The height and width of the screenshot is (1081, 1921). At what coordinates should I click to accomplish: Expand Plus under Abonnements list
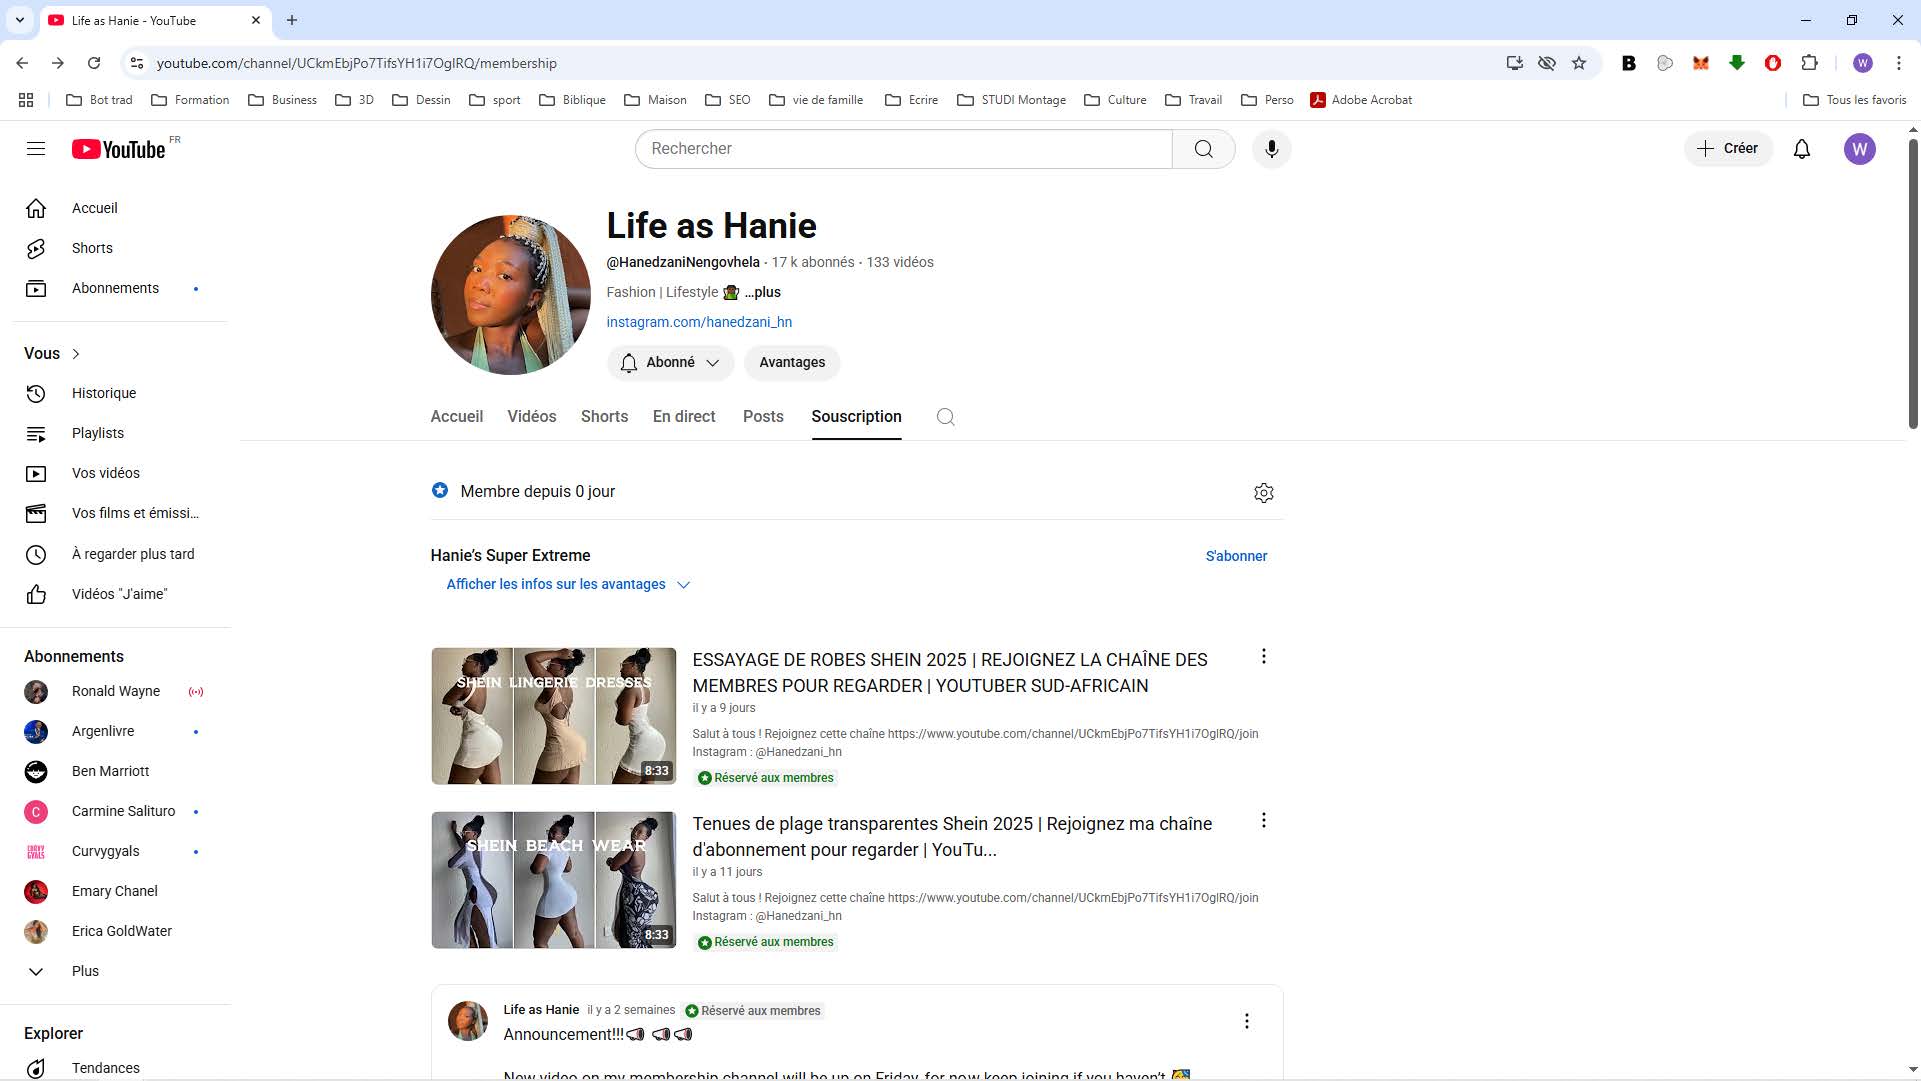tap(85, 971)
